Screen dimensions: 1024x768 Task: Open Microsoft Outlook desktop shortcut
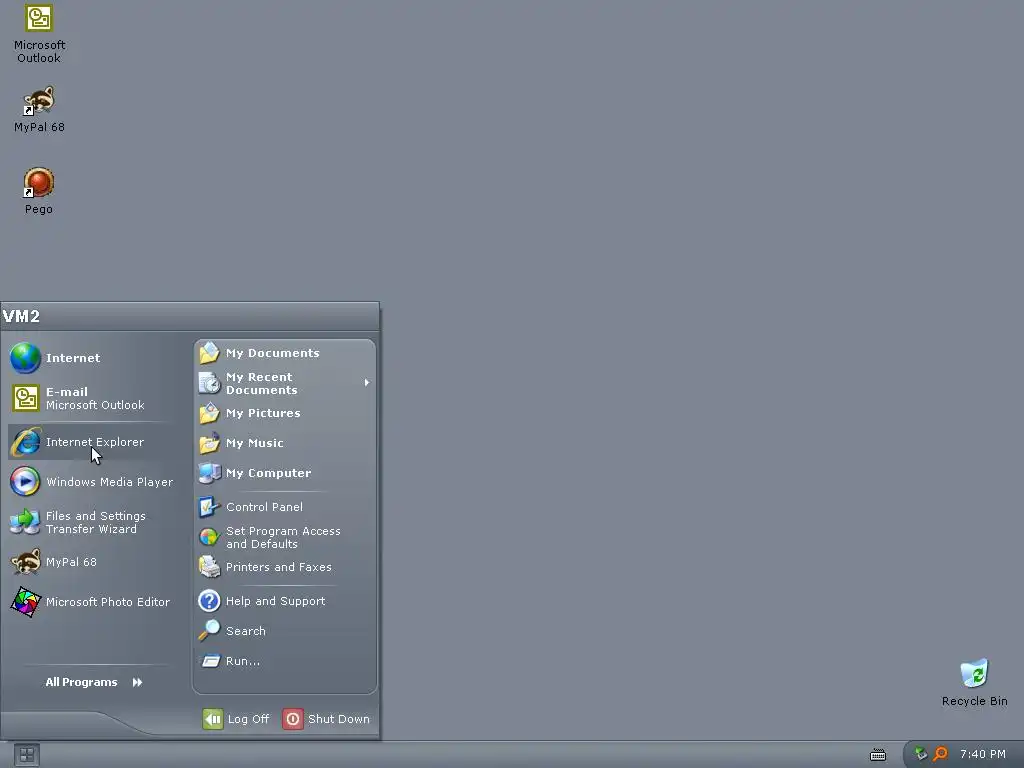39,34
